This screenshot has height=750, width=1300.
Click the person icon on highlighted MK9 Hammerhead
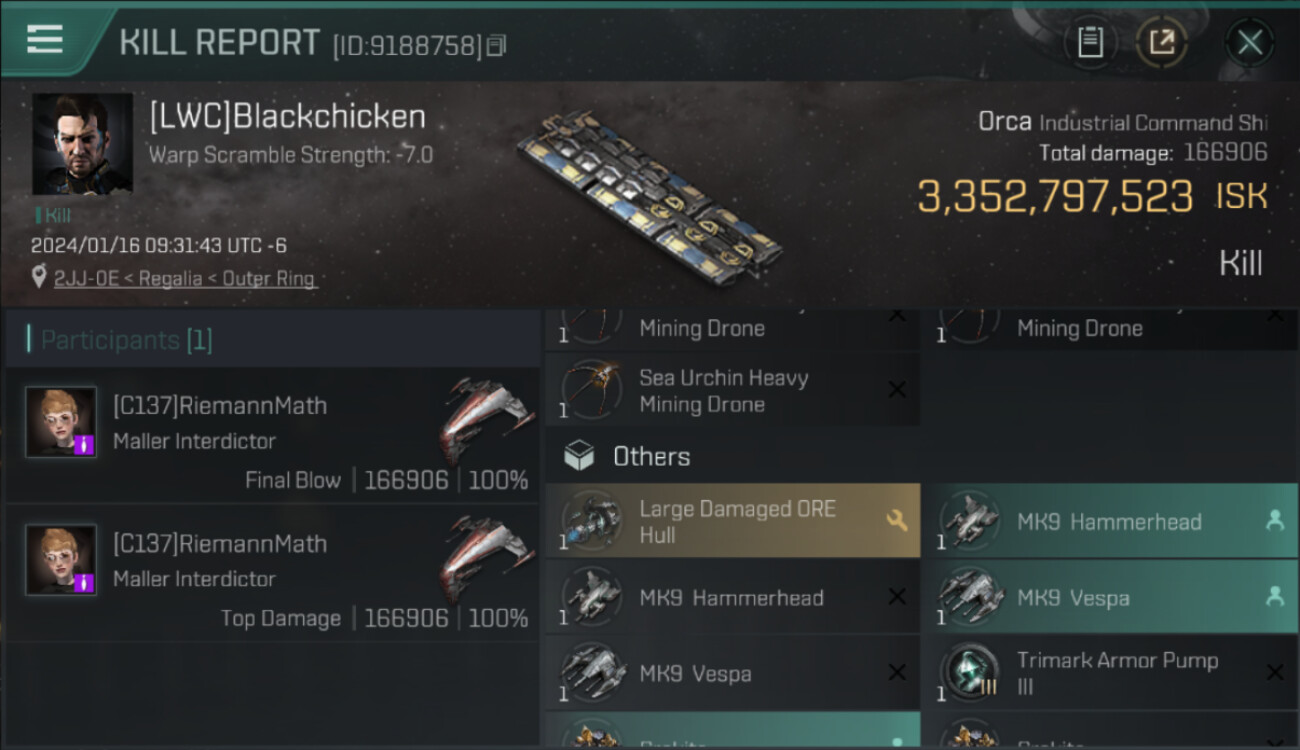[1274, 520]
